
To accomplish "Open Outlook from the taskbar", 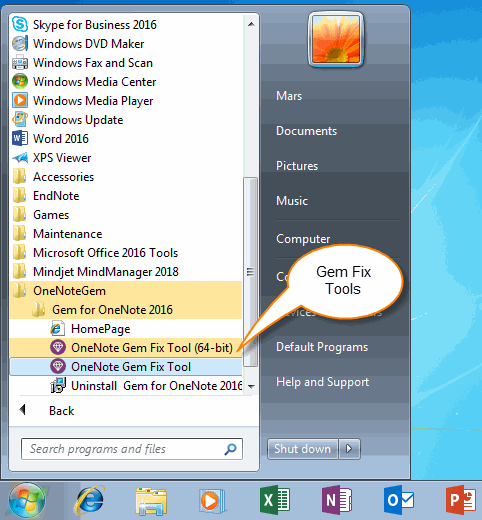I will click(x=399, y=500).
